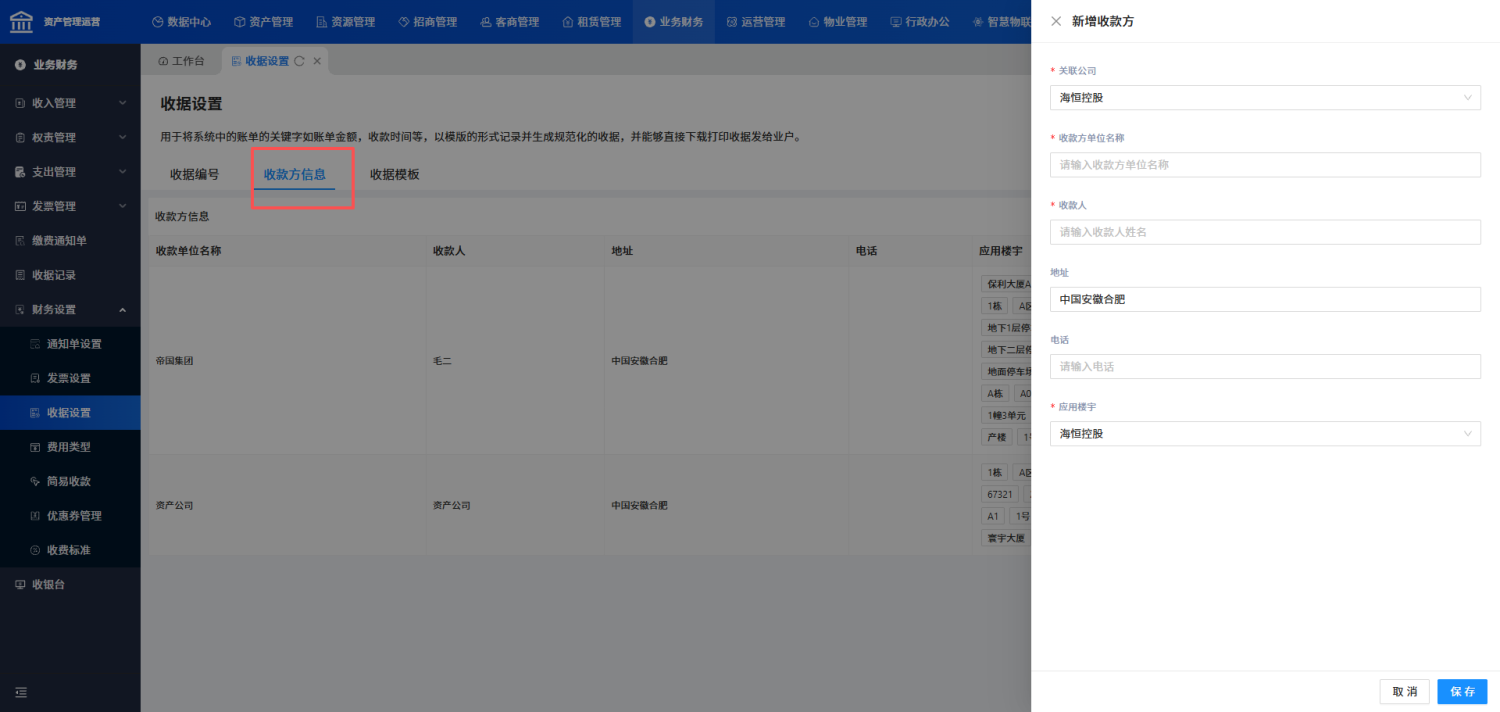Click the 应用楼宇 column header
Screen dimensions: 1500x712
[1000, 251]
